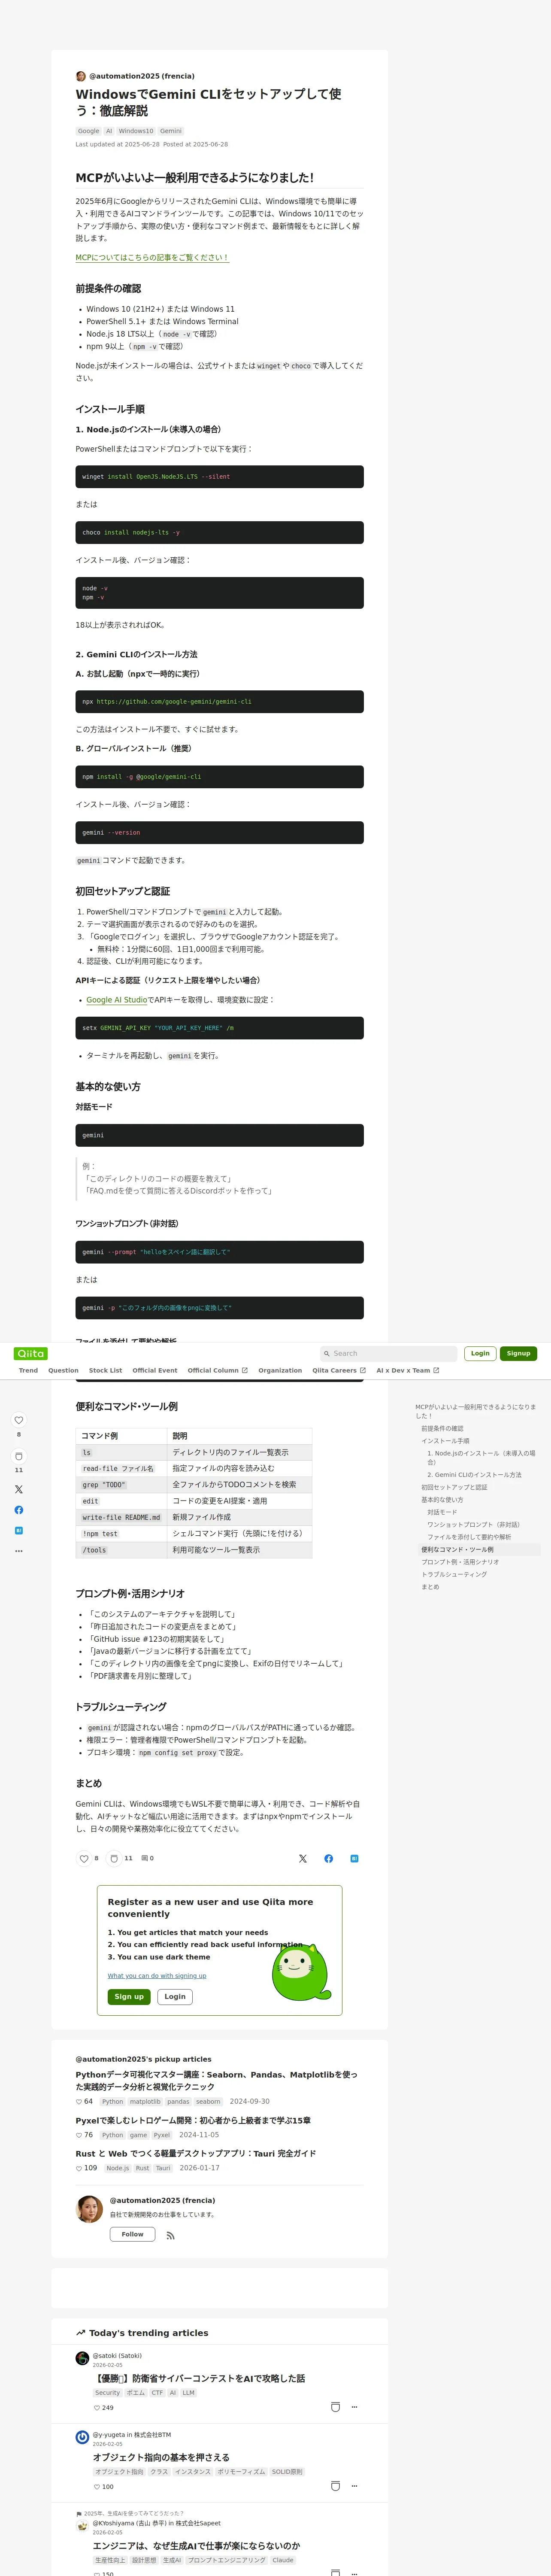
Task: Stock the オブジェクト指向の基本を押さえる article
Action: pos(335,2486)
